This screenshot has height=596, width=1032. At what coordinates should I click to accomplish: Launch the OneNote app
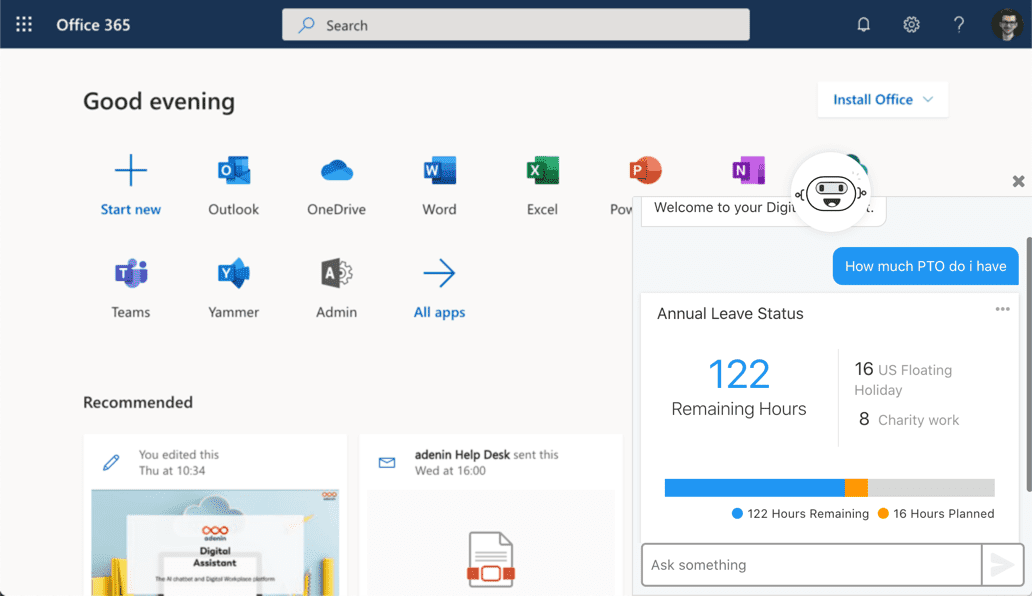coord(748,170)
